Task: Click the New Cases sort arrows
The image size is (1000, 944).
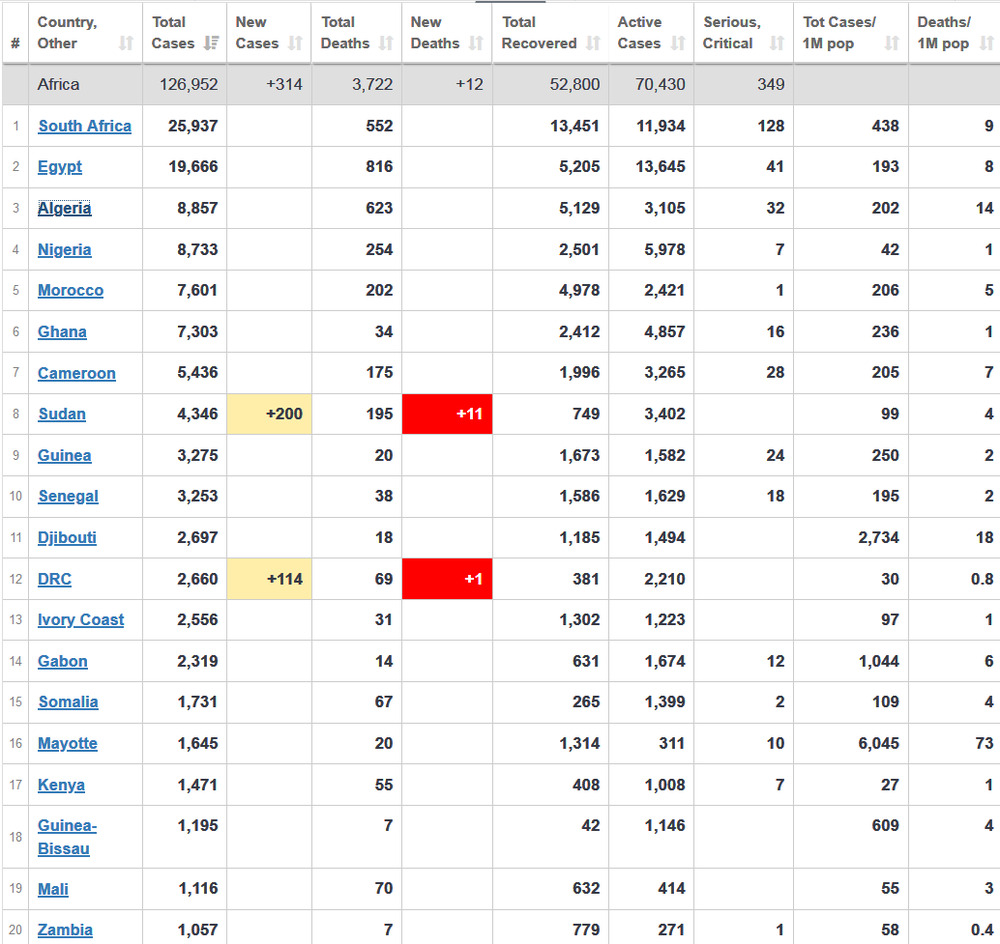Action: pyautogui.click(x=295, y=43)
